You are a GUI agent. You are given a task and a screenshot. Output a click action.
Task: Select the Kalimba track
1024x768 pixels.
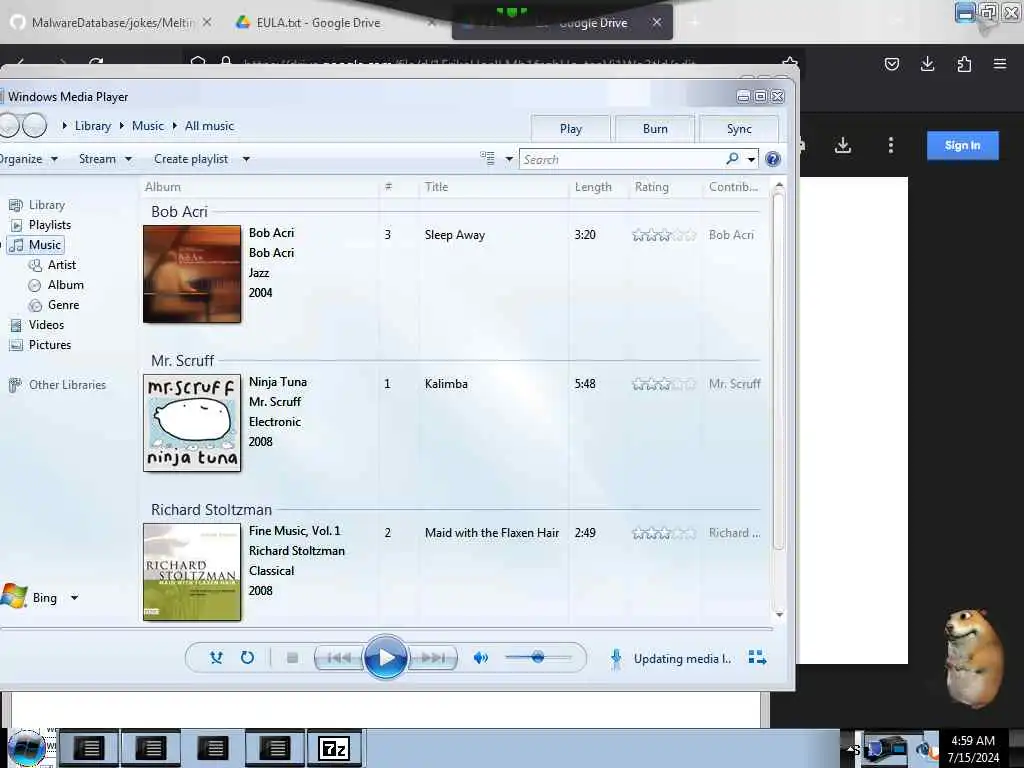446,384
